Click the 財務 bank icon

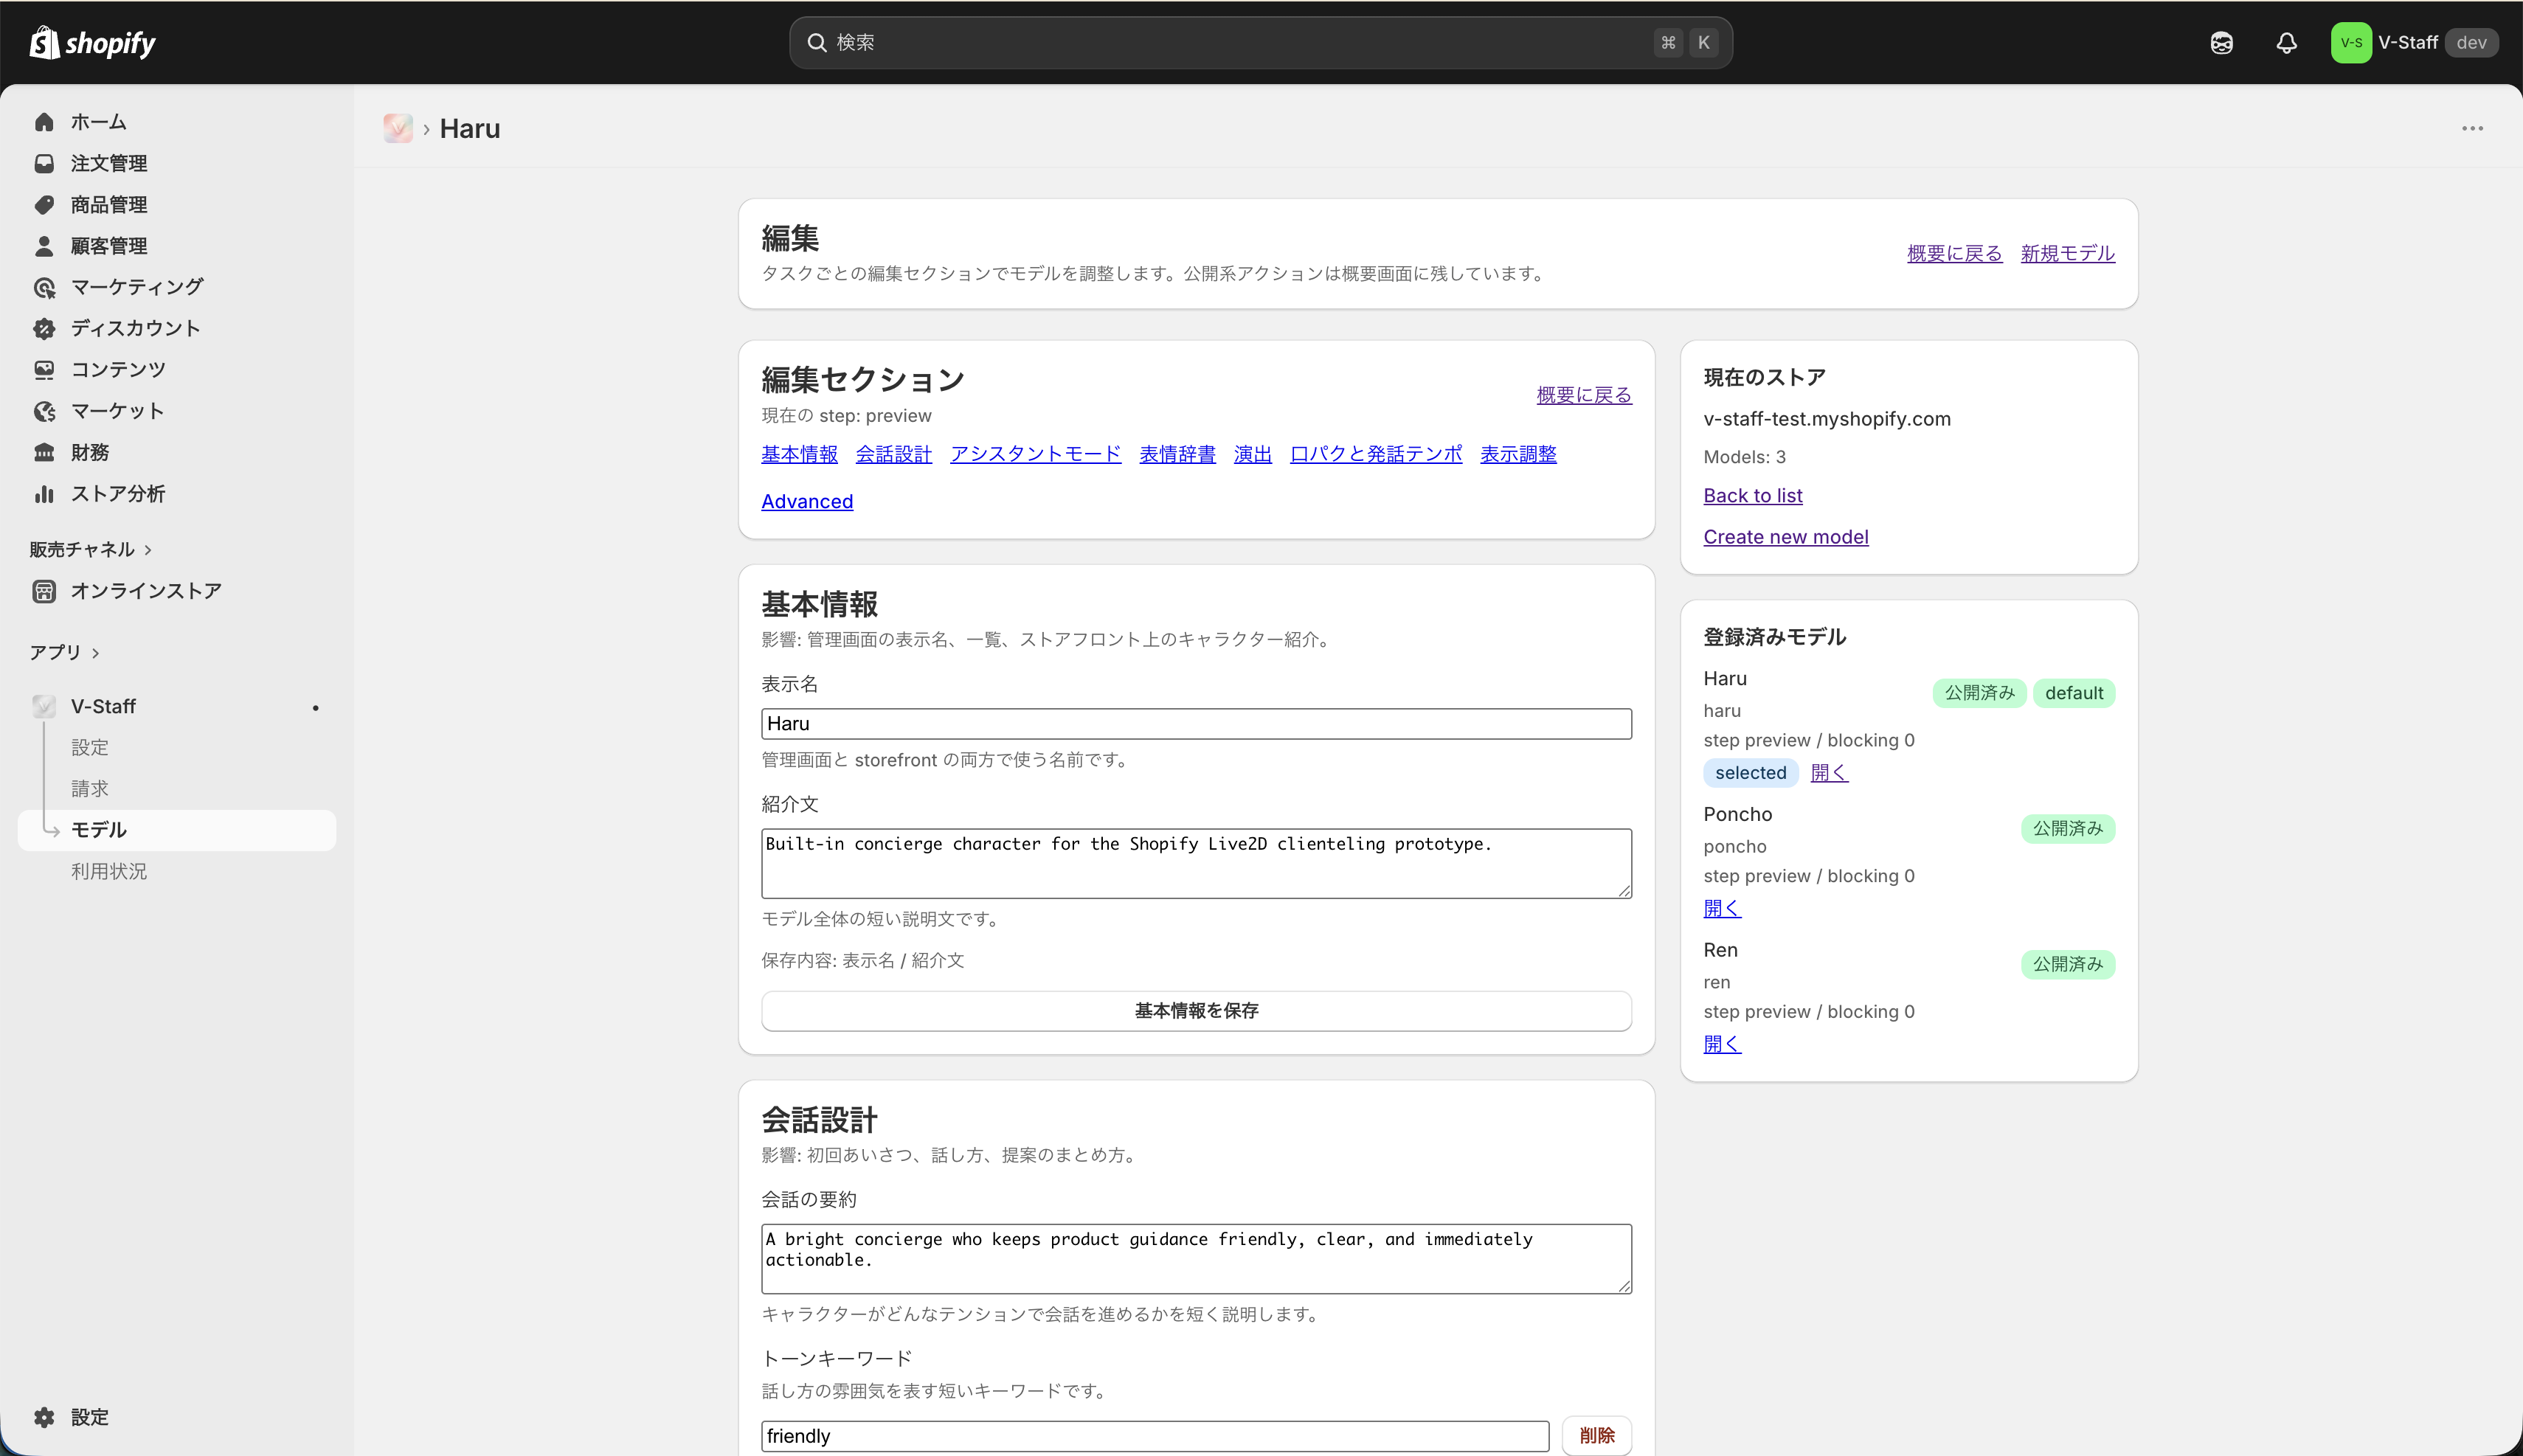coord(44,453)
